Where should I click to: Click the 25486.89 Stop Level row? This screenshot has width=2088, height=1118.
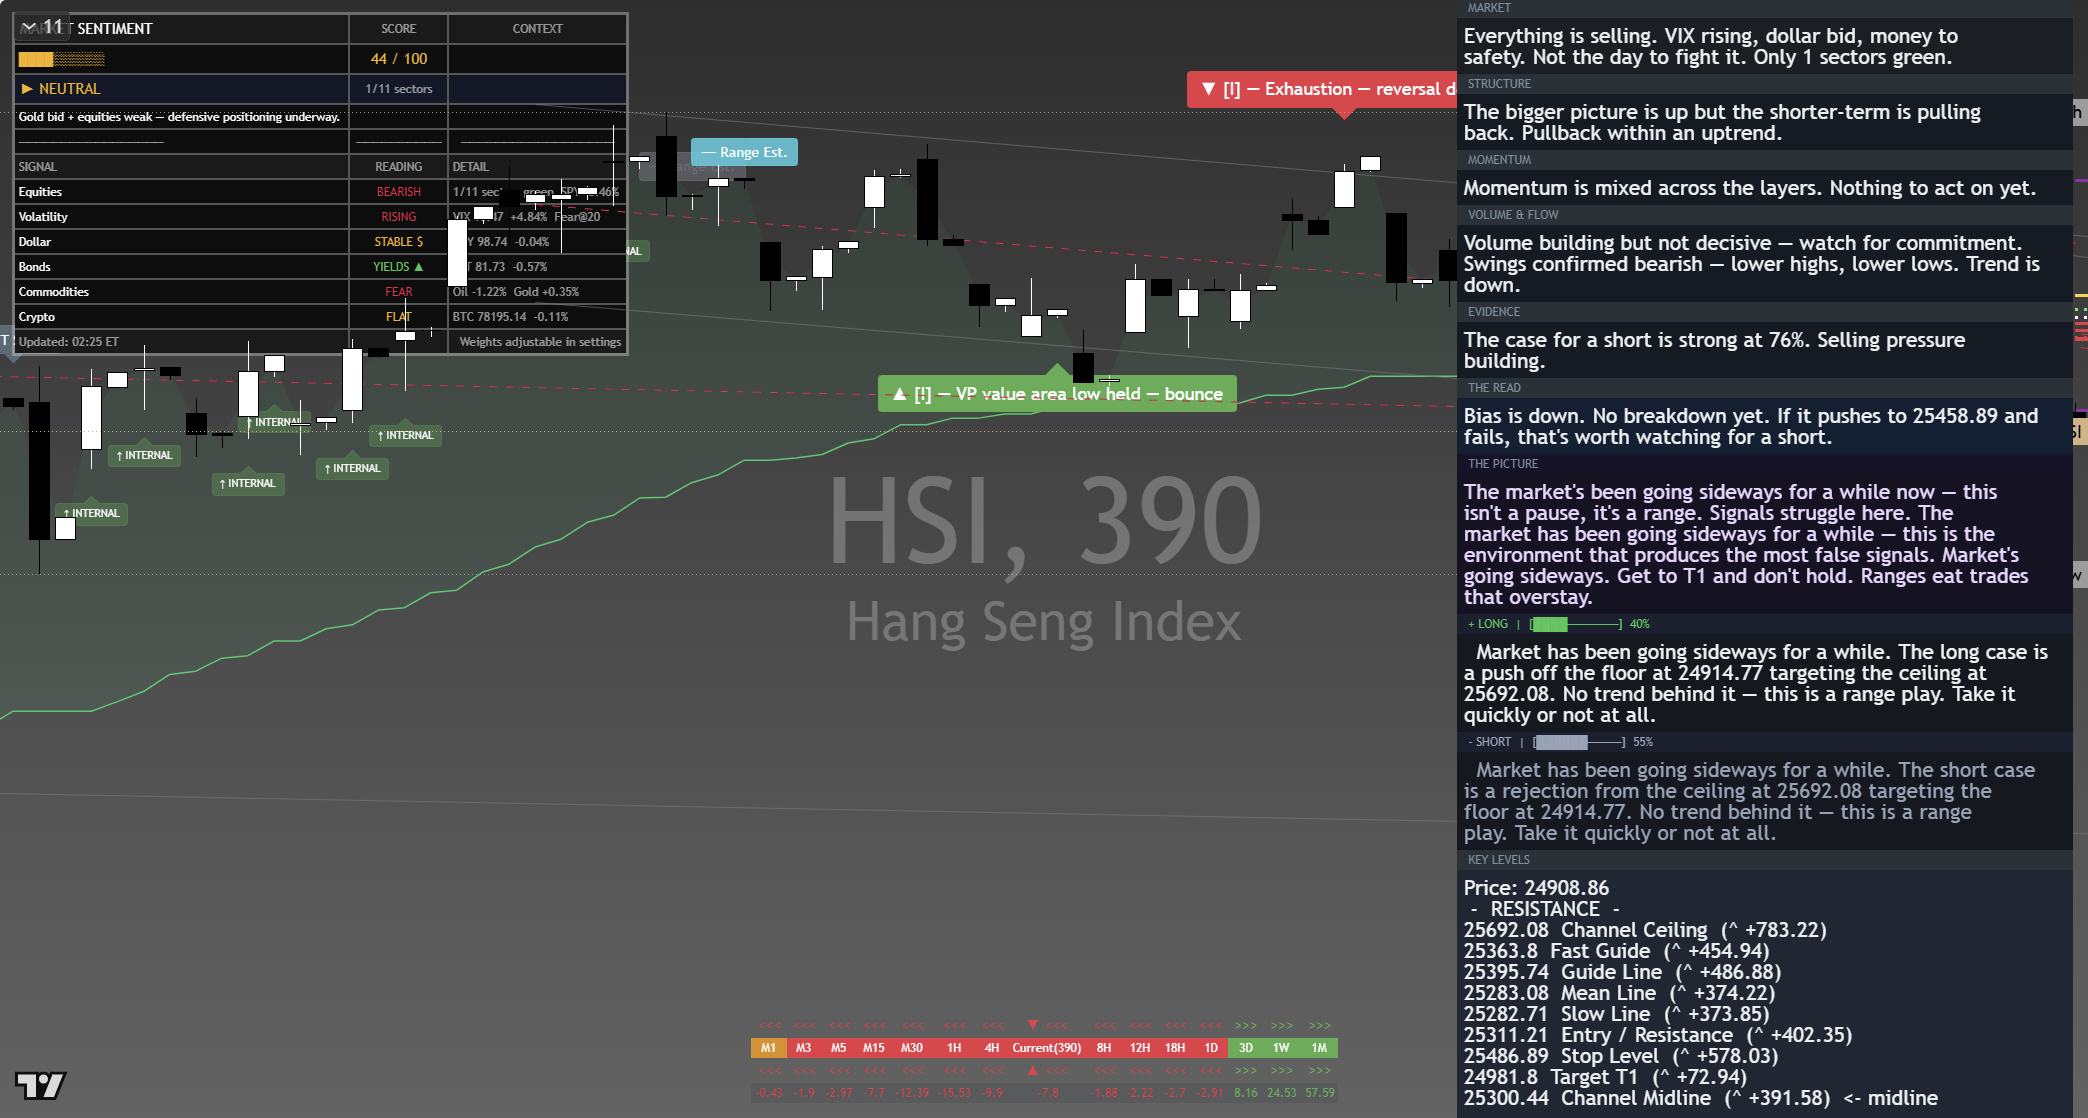1621,1056
